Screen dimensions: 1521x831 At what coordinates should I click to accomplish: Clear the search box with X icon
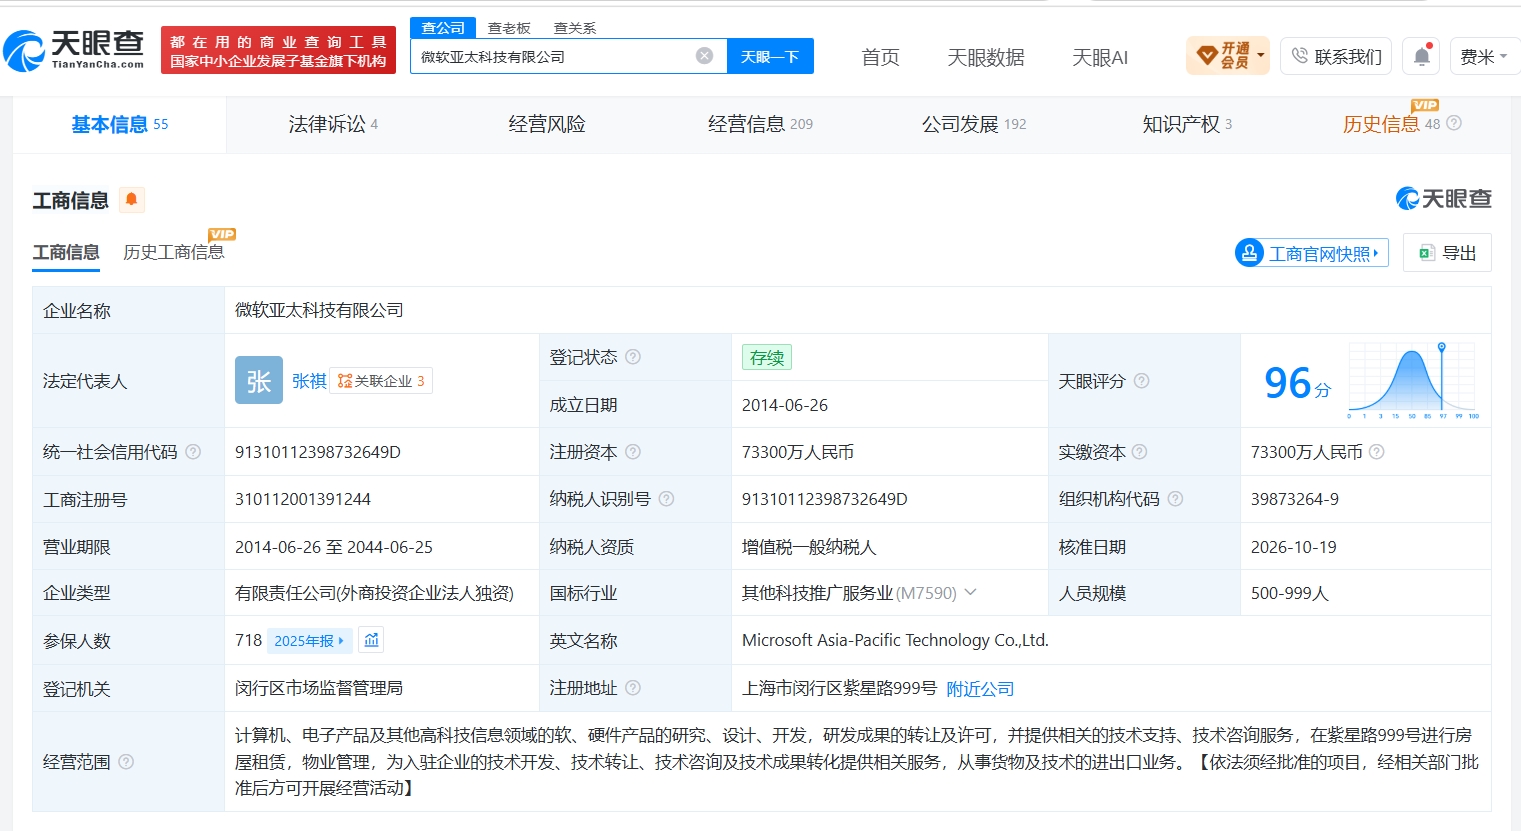(x=704, y=56)
